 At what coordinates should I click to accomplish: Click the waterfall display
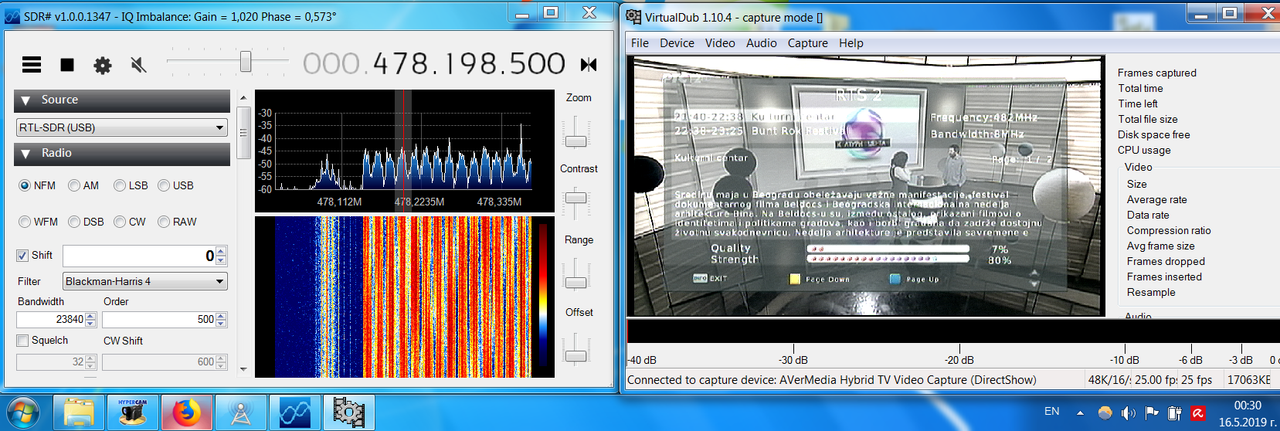[404, 297]
